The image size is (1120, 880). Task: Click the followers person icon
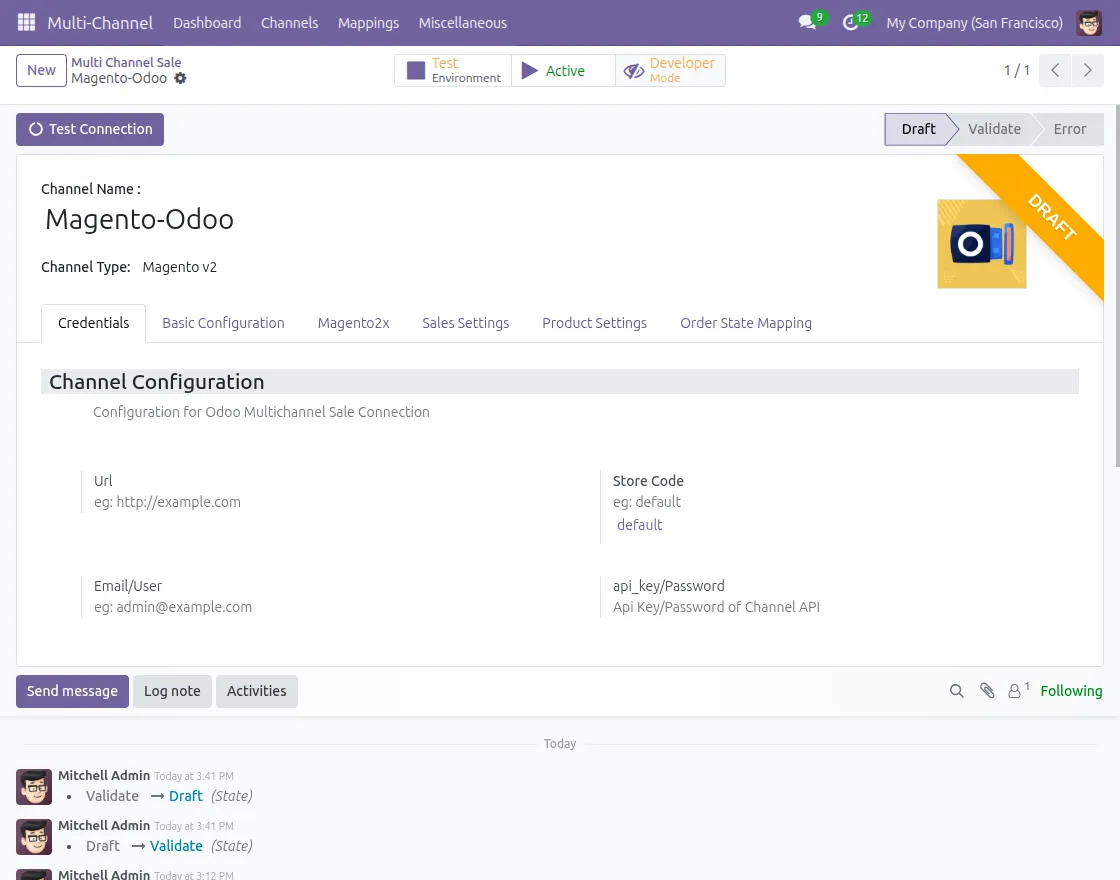(1014, 691)
